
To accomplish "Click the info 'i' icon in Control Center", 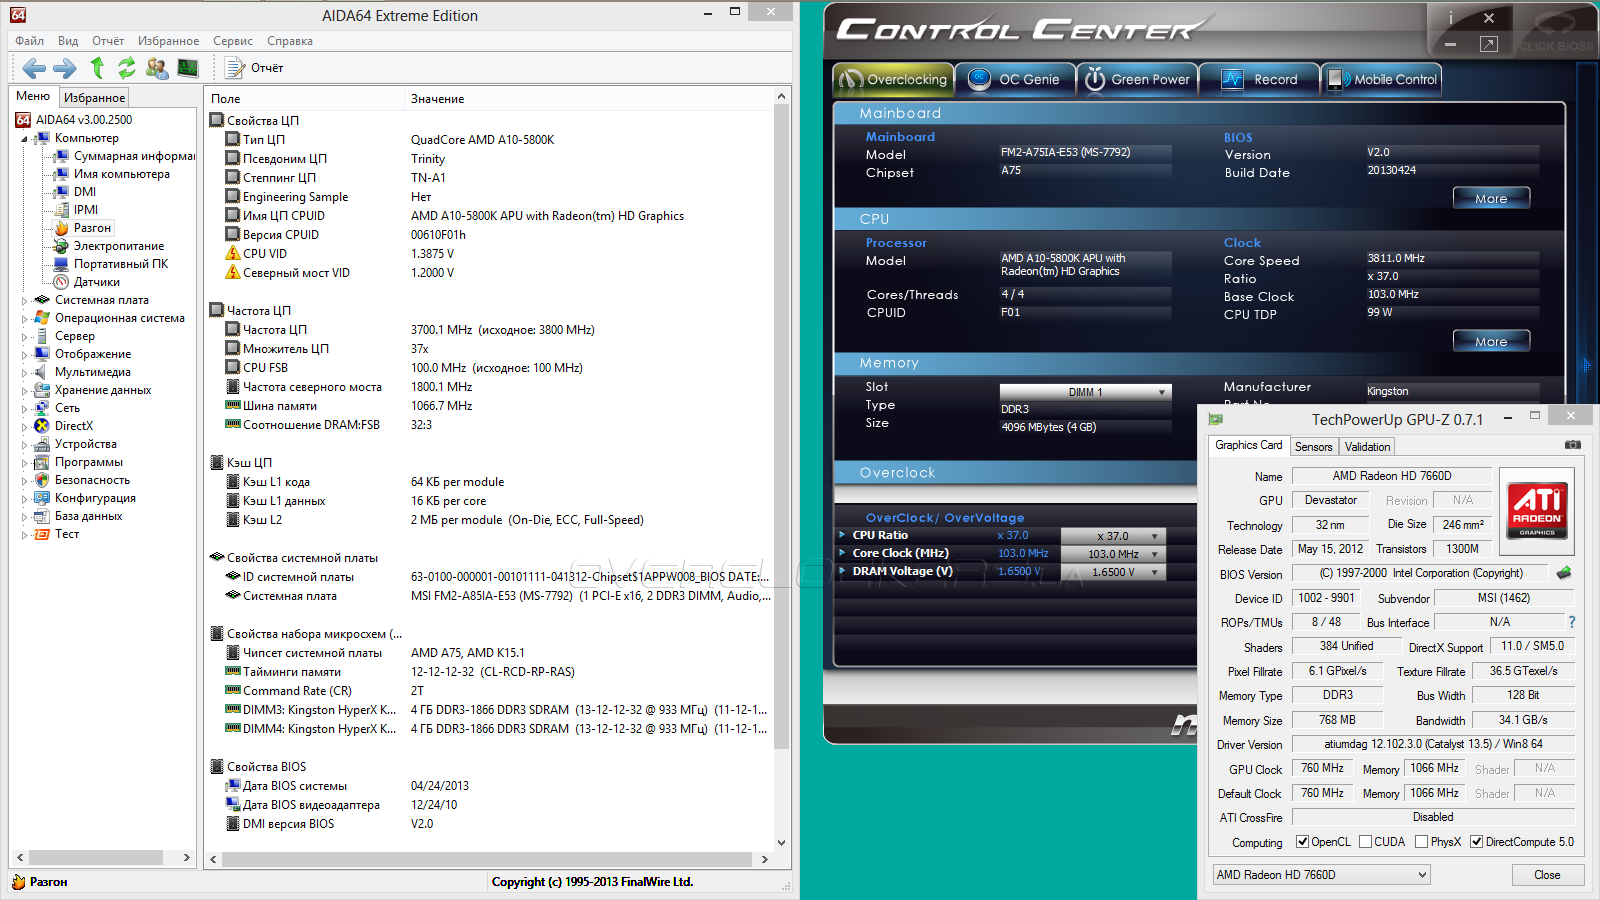I will tap(1450, 18).
